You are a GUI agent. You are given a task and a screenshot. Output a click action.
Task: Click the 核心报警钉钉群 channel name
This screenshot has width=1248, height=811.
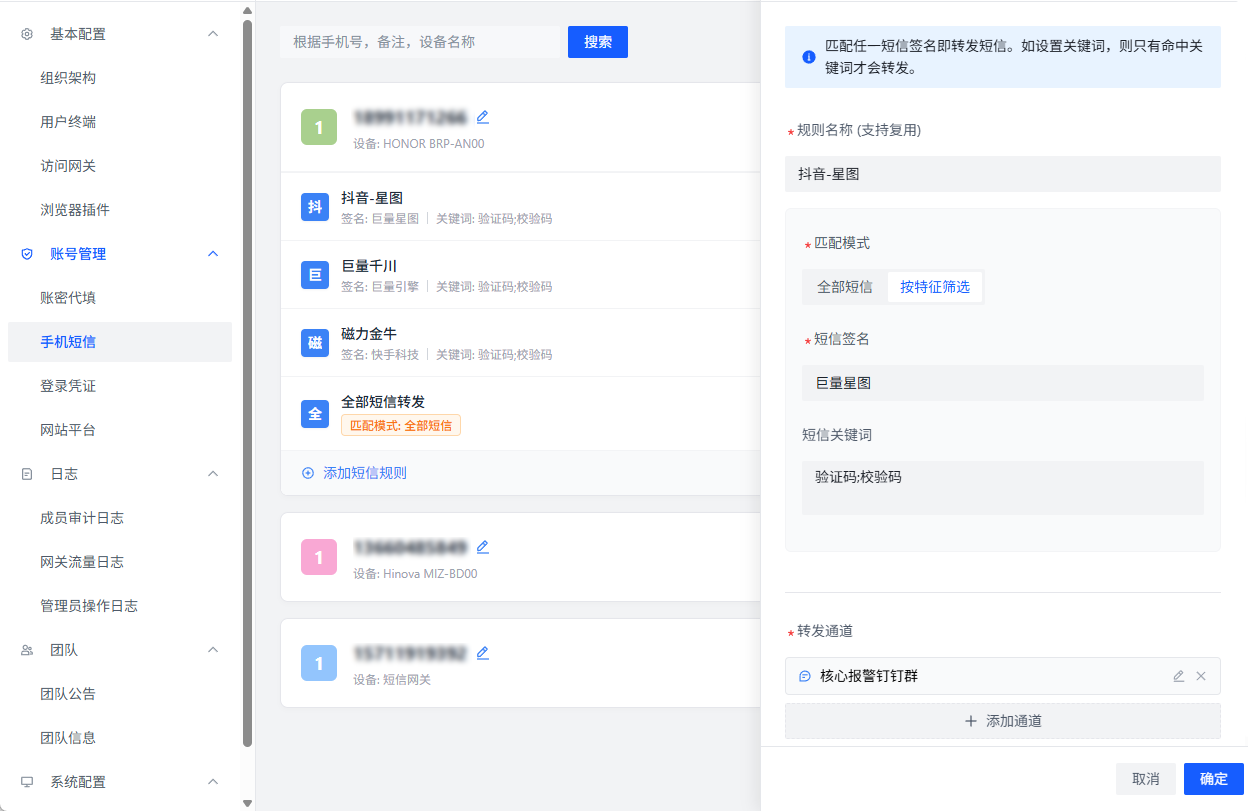[x=869, y=676]
